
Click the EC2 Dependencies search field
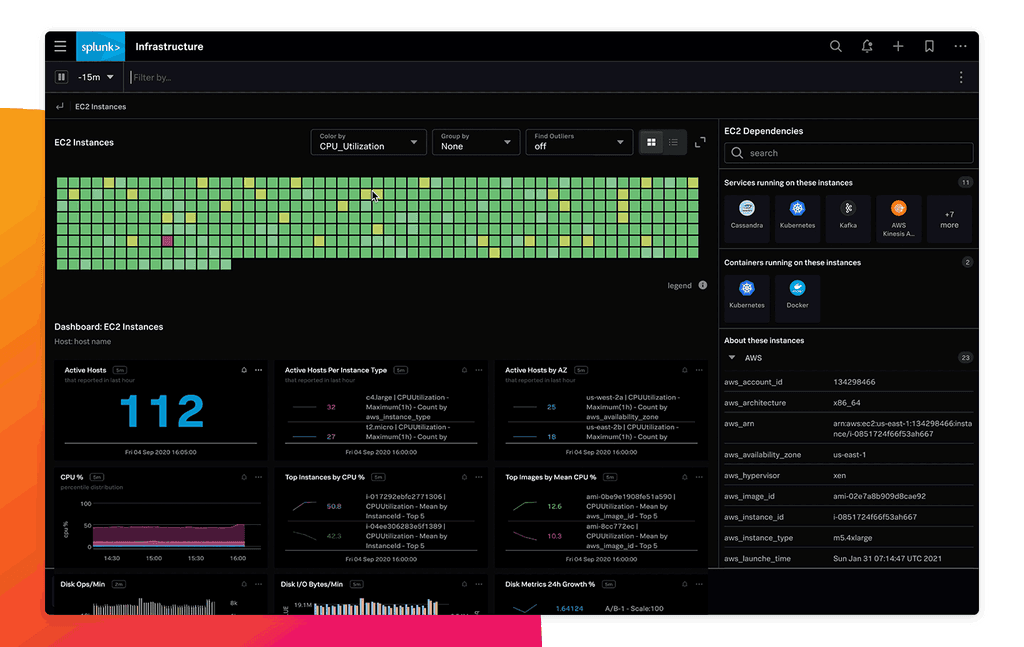pos(848,152)
